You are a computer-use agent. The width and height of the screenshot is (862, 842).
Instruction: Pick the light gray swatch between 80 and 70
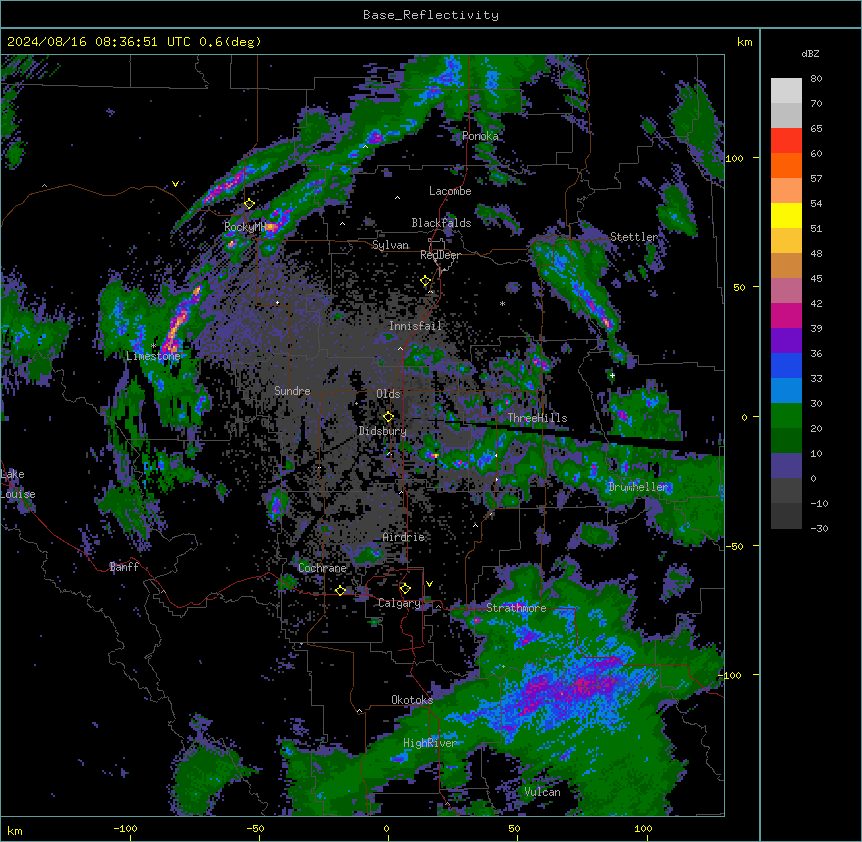tap(786, 91)
